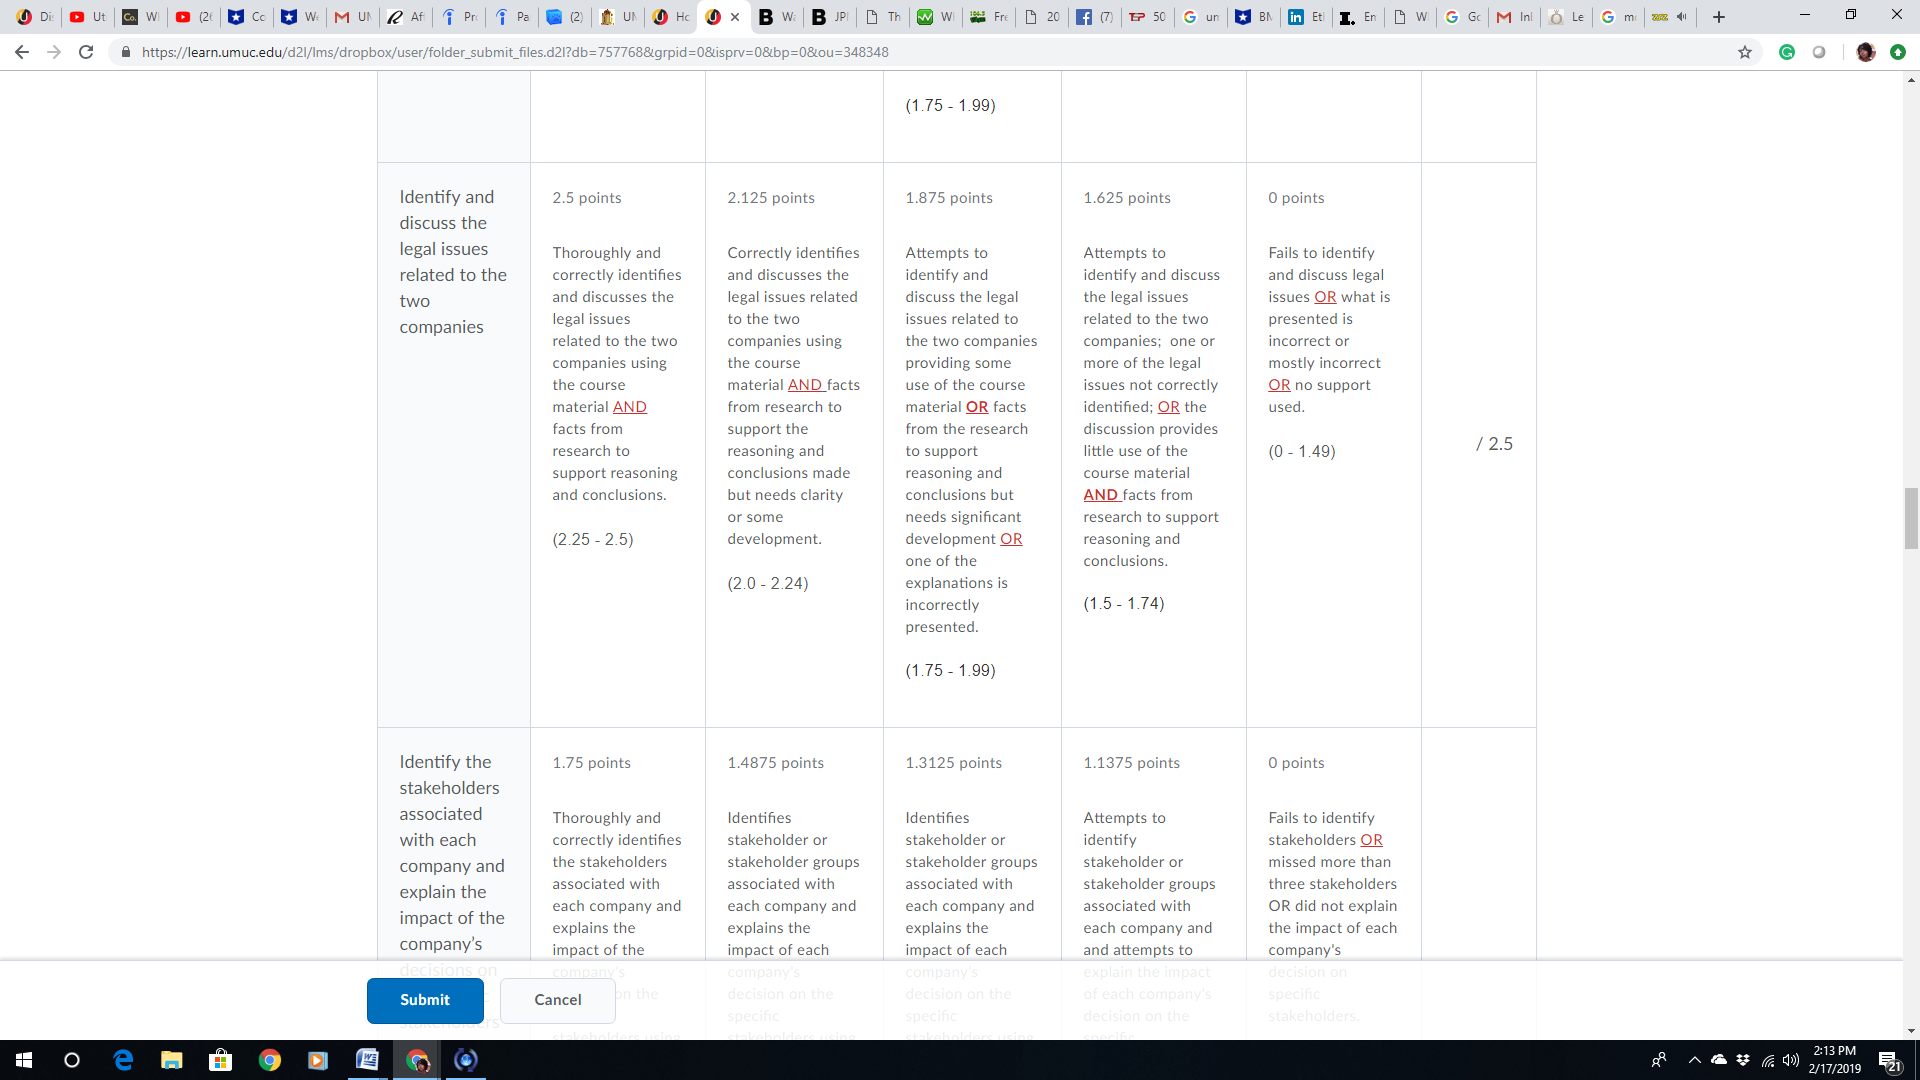Open the Windows Start menu
This screenshot has width=1920, height=1080.
coord(24,1060)
